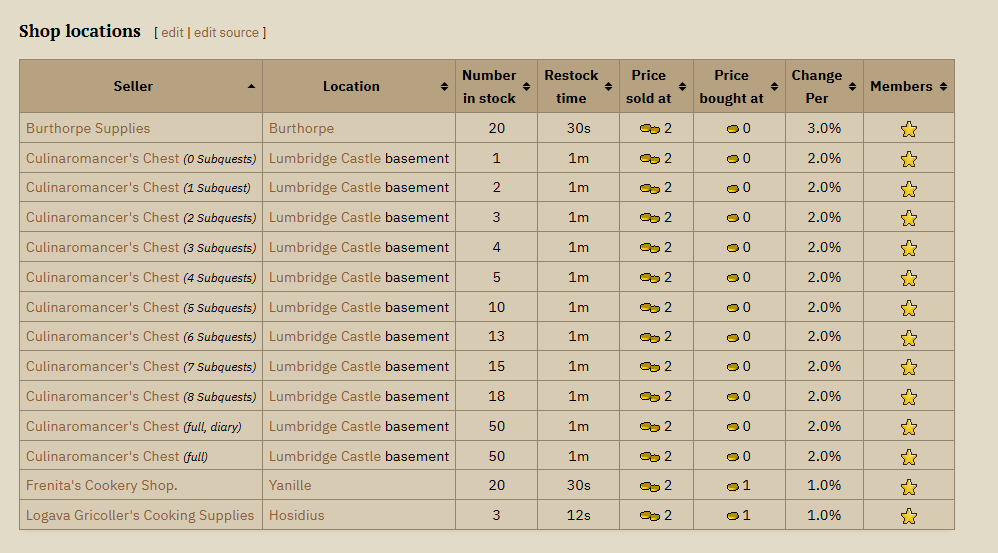Sort by Change Per column
Viewport: 998px width, 553px height.
click(824, 87)
